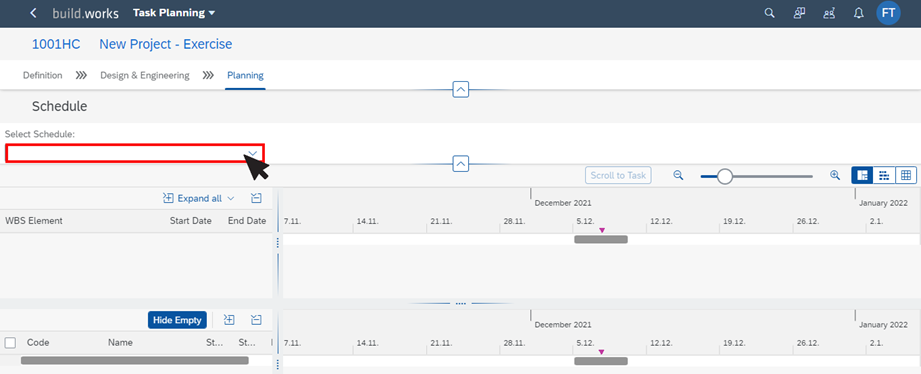The width and height of the screenshot is (921, 374).
Task: Switch to Design & Engineering tab
Action: tap(144, 75)
